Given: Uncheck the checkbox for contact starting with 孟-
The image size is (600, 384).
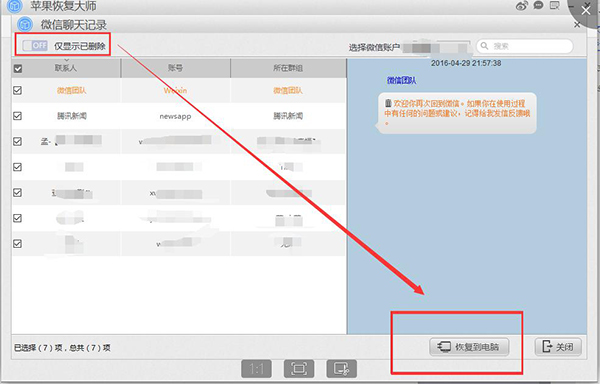Looking at the screenshot, I should (x=18, y=142).
